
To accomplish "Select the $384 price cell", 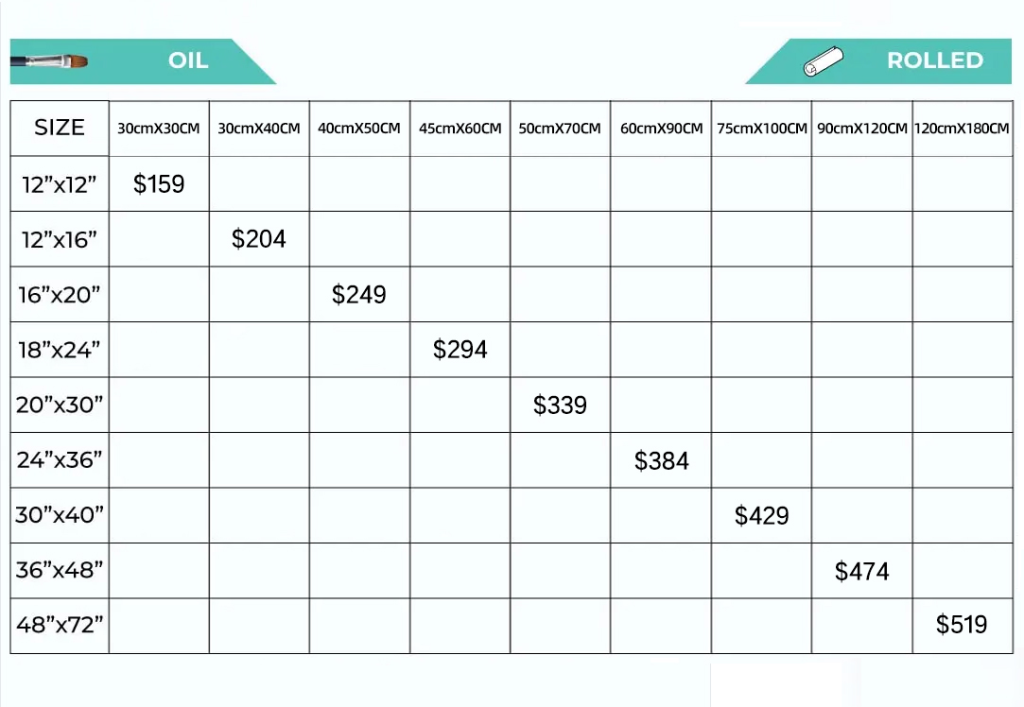I will coord(661,461).
